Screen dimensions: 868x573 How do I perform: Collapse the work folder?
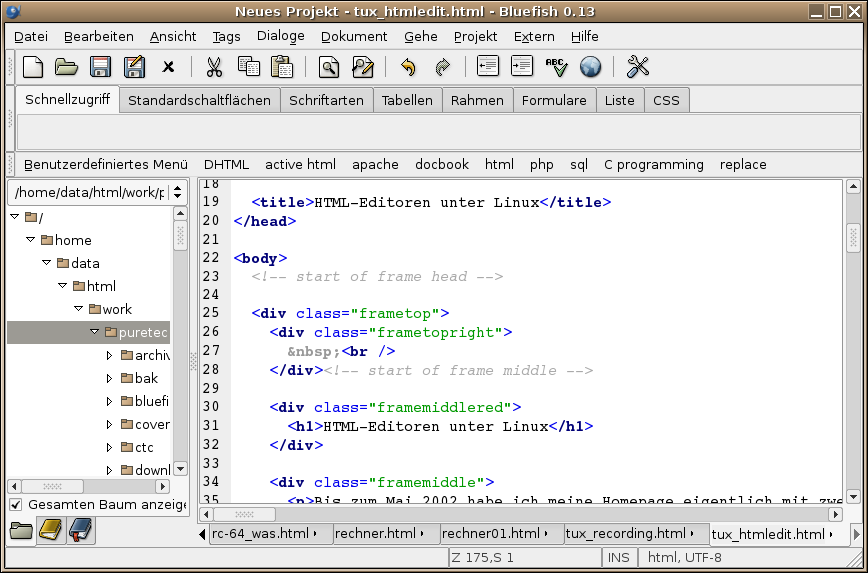pos(79,309)
